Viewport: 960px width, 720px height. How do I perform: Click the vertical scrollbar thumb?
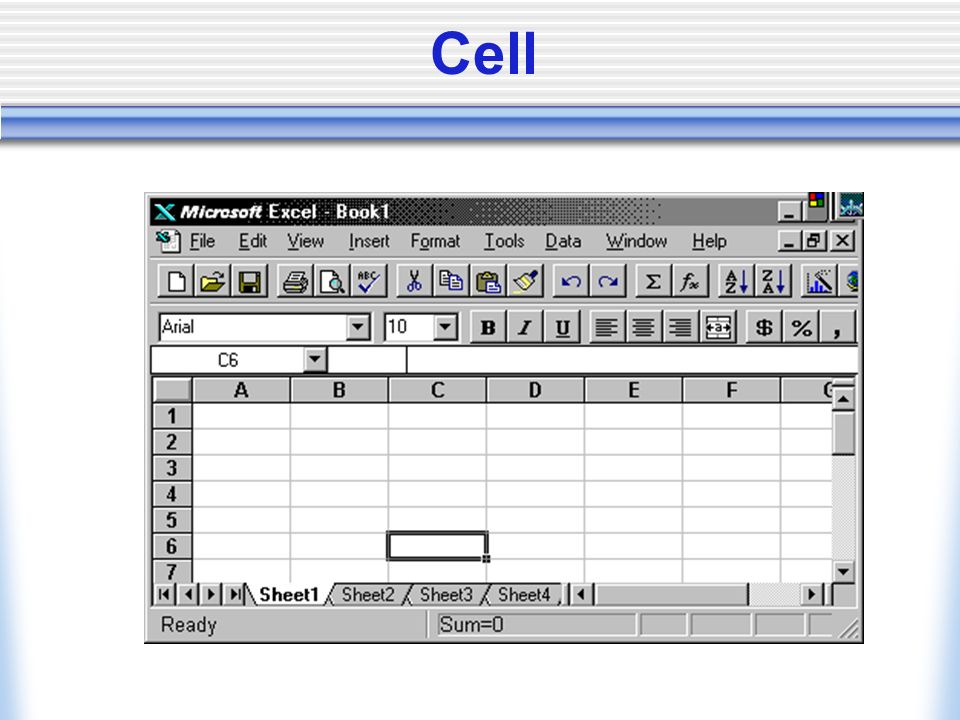[843, 433]
